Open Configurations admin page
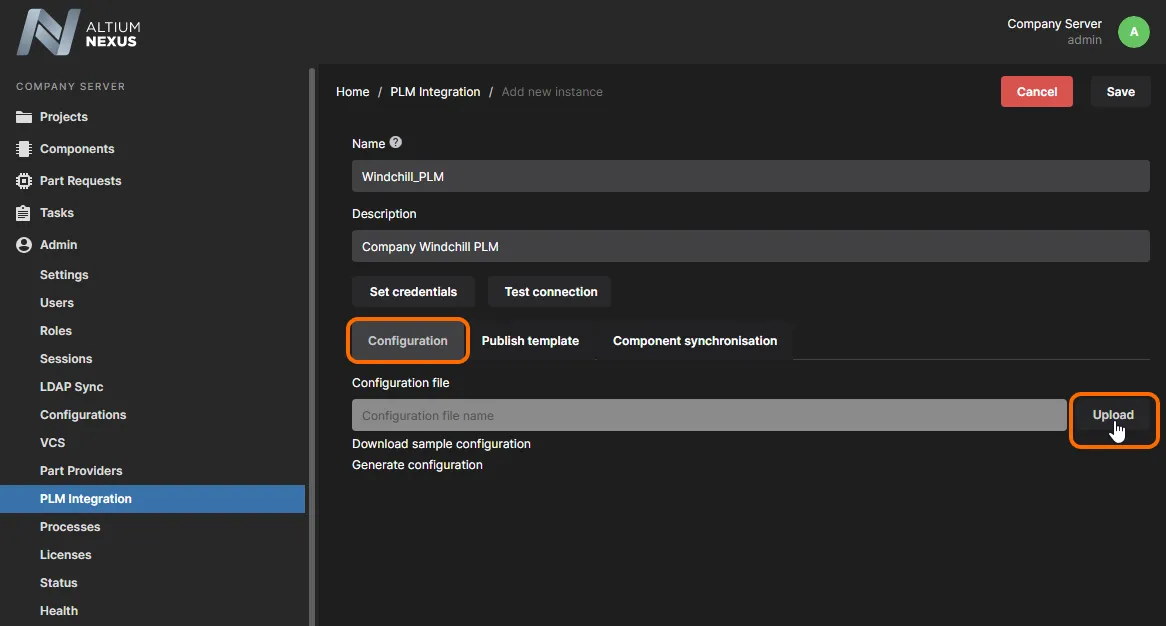Screen dimensions: 1166x626 (x=83, y=415)
